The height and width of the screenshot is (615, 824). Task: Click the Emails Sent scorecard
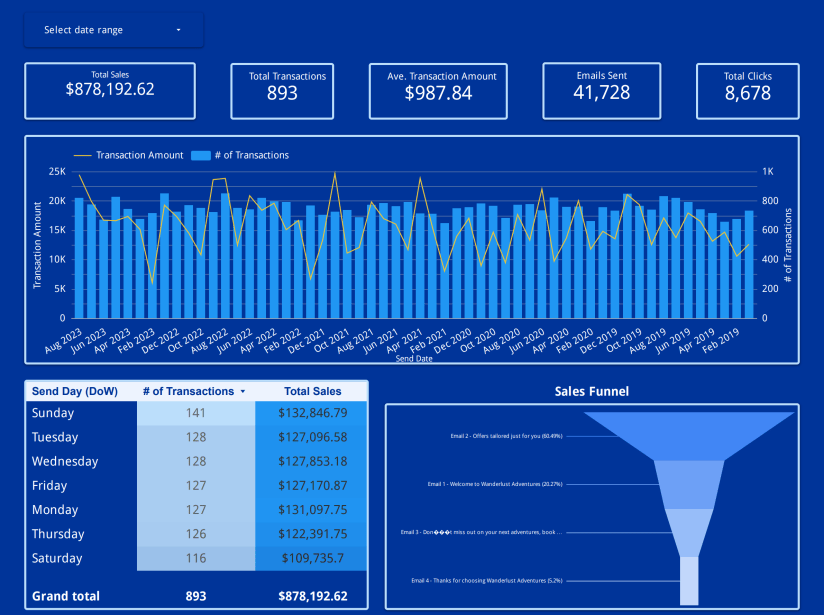601,90
